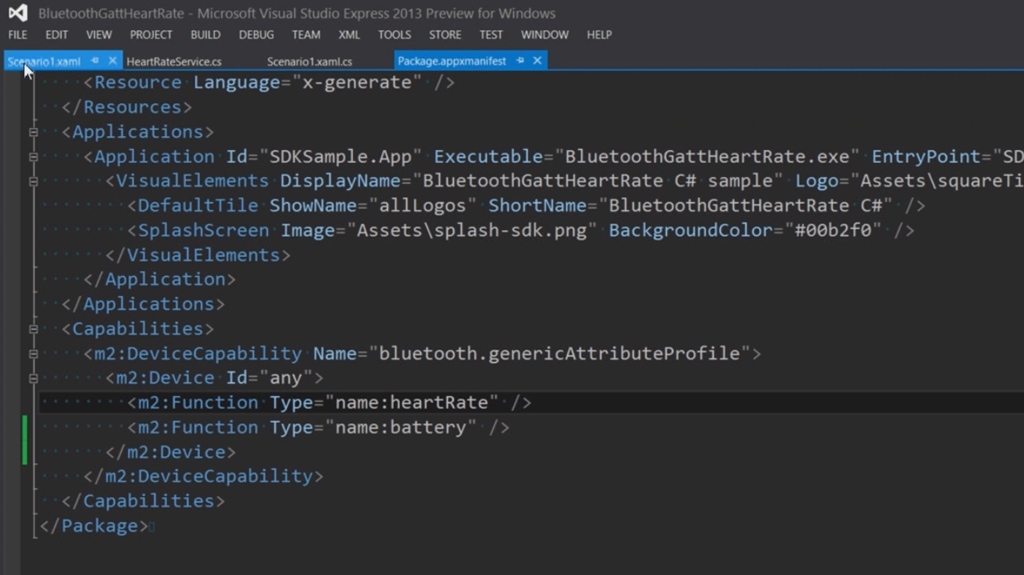Image resolution: width=1024 pixels, height=575 pixels.
Task: Open the WINDOW menu
Action: pyautogui.click(x=545, y=35)
